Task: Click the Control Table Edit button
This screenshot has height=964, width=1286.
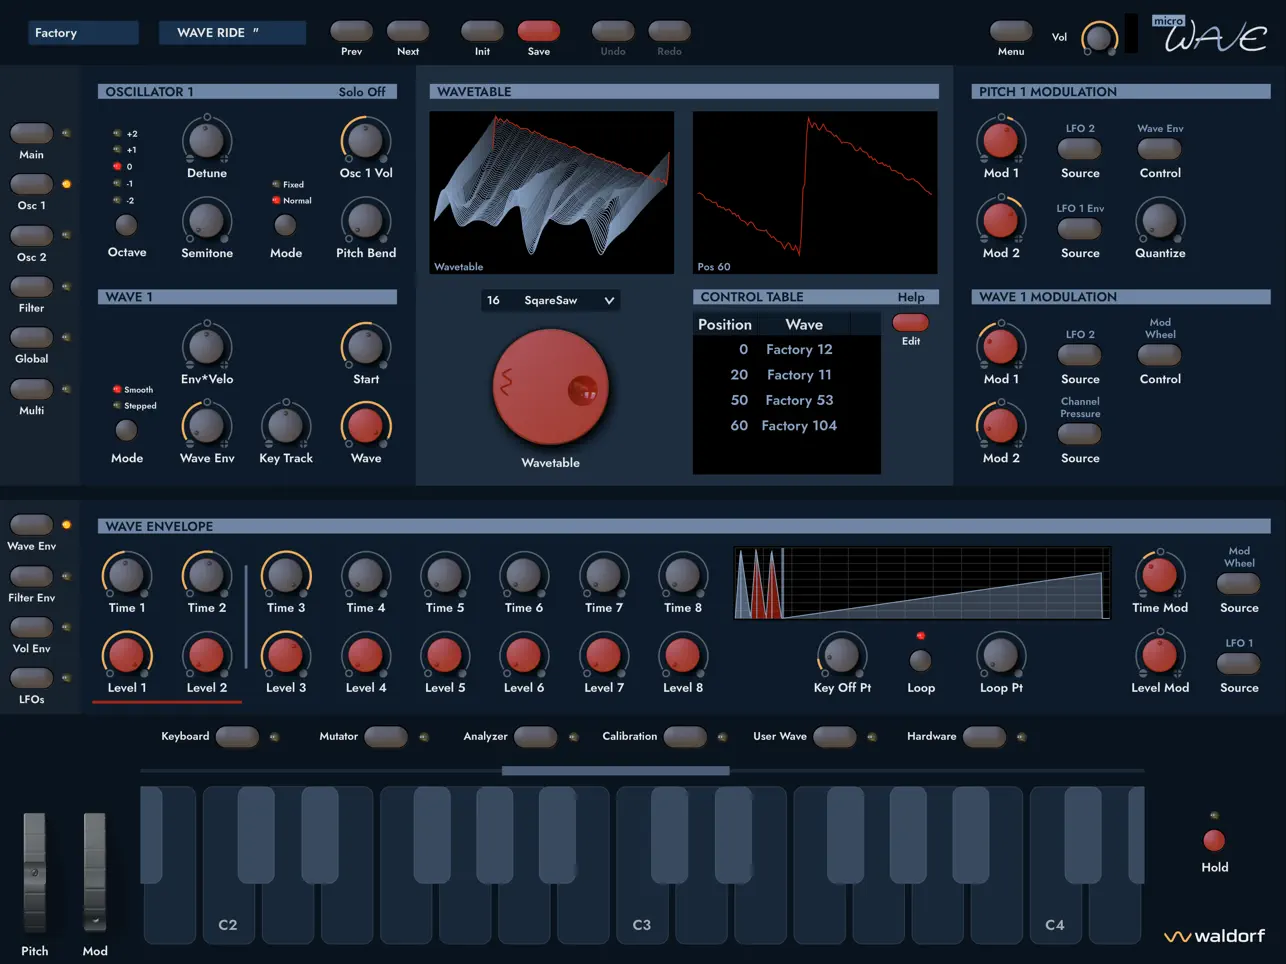Action: tap(910, 323)
